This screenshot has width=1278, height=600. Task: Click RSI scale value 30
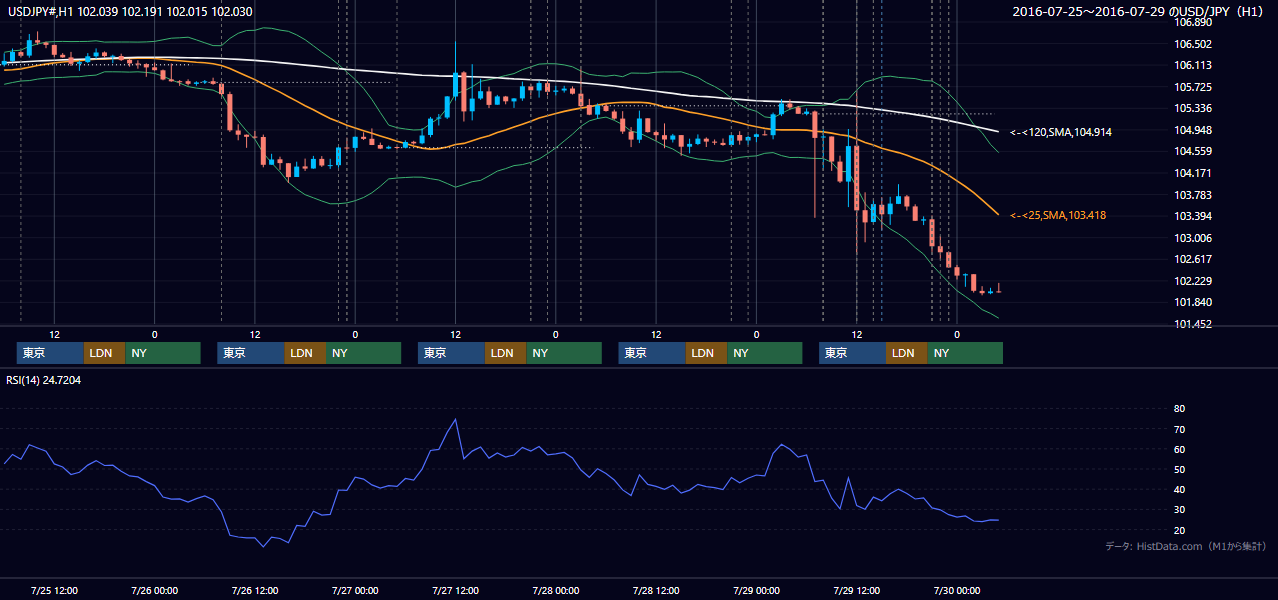[x=1179, y=509]
